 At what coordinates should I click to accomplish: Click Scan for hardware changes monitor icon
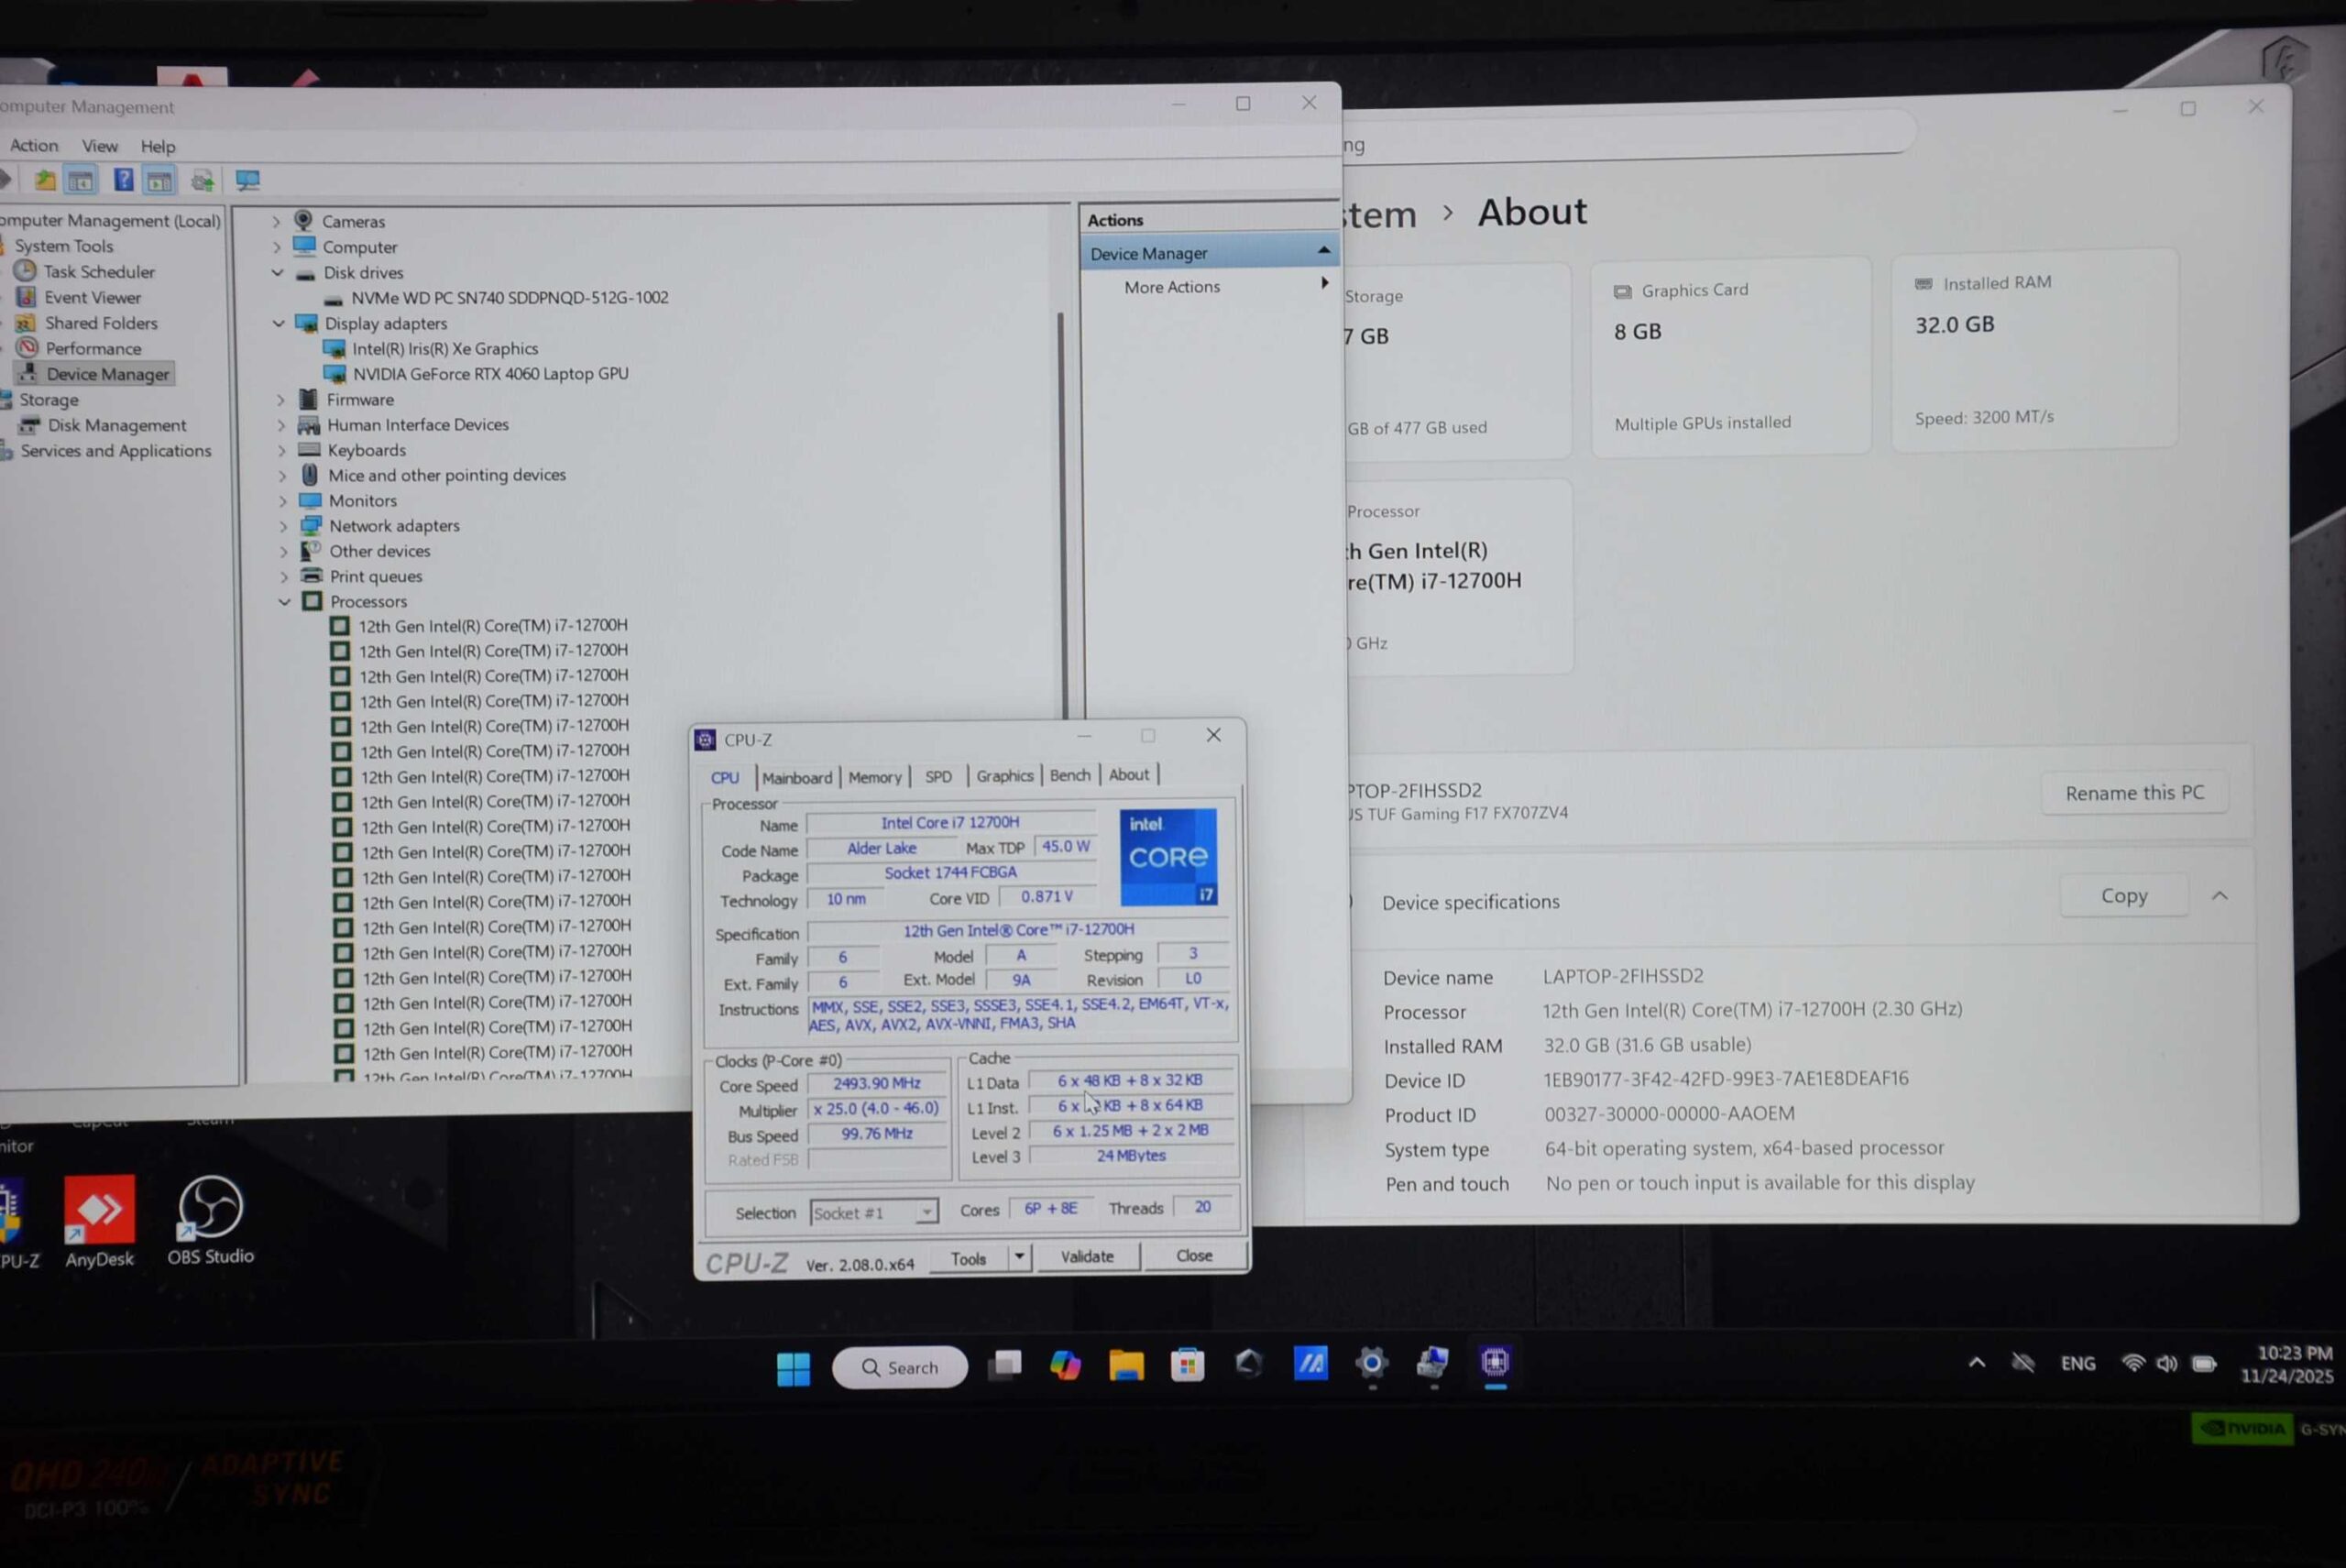(x=247, y=180)
